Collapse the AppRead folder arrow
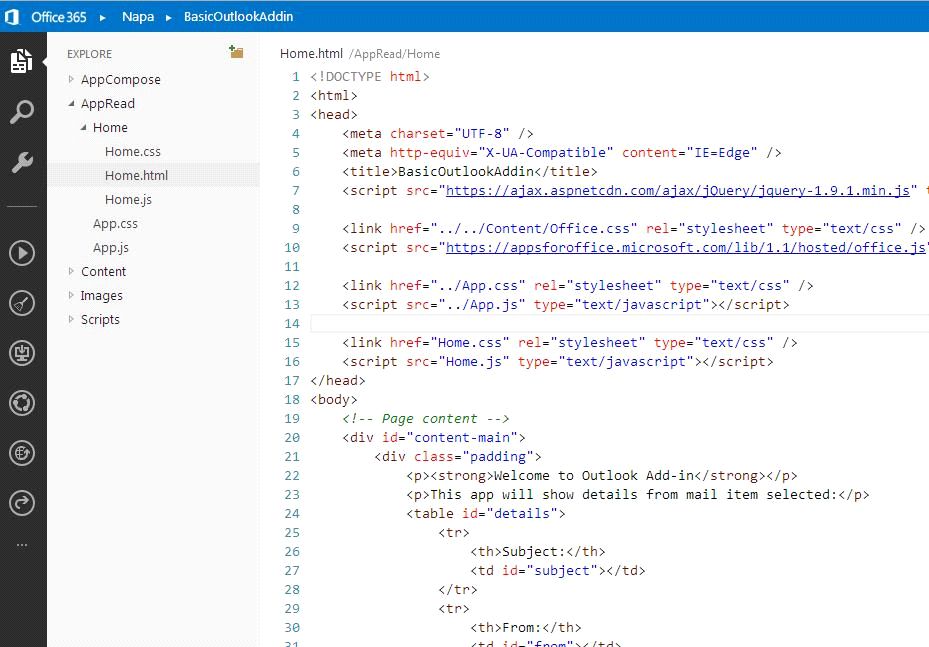The height and width of the screenshot is (647, 929). click(71, 103)
